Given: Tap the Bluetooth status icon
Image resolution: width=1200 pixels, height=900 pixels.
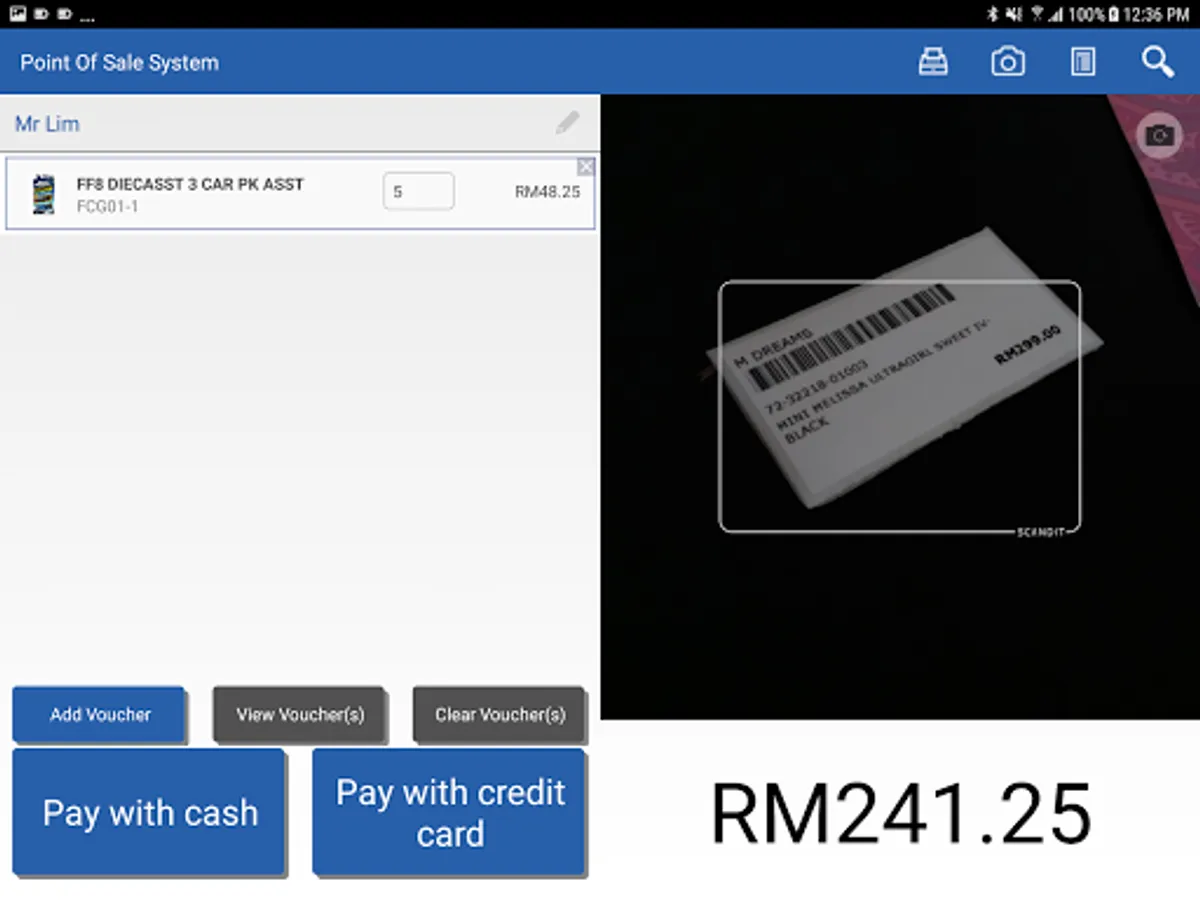Looking at the screenshot, I should coord(993,14).
